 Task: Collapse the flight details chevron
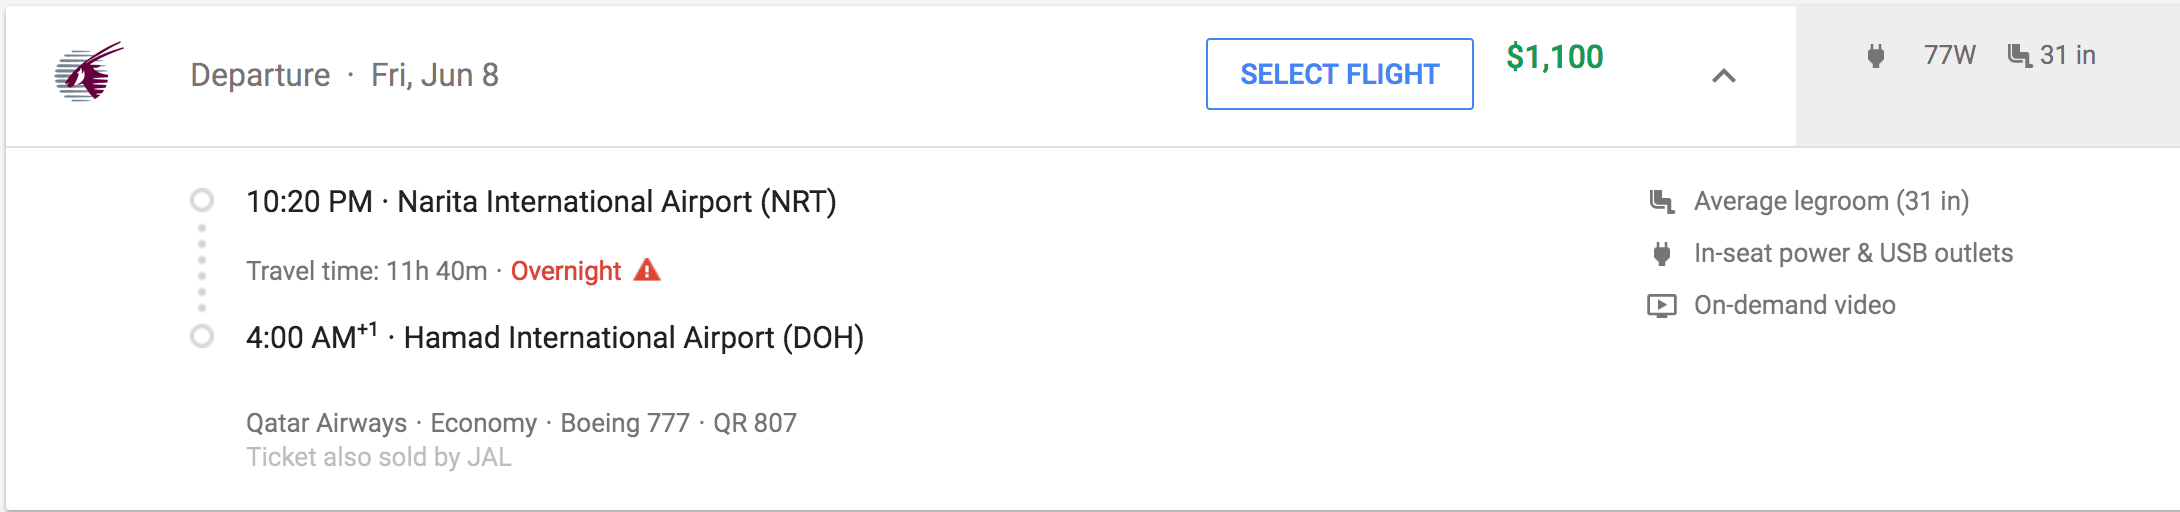[x=1723, y=76]
